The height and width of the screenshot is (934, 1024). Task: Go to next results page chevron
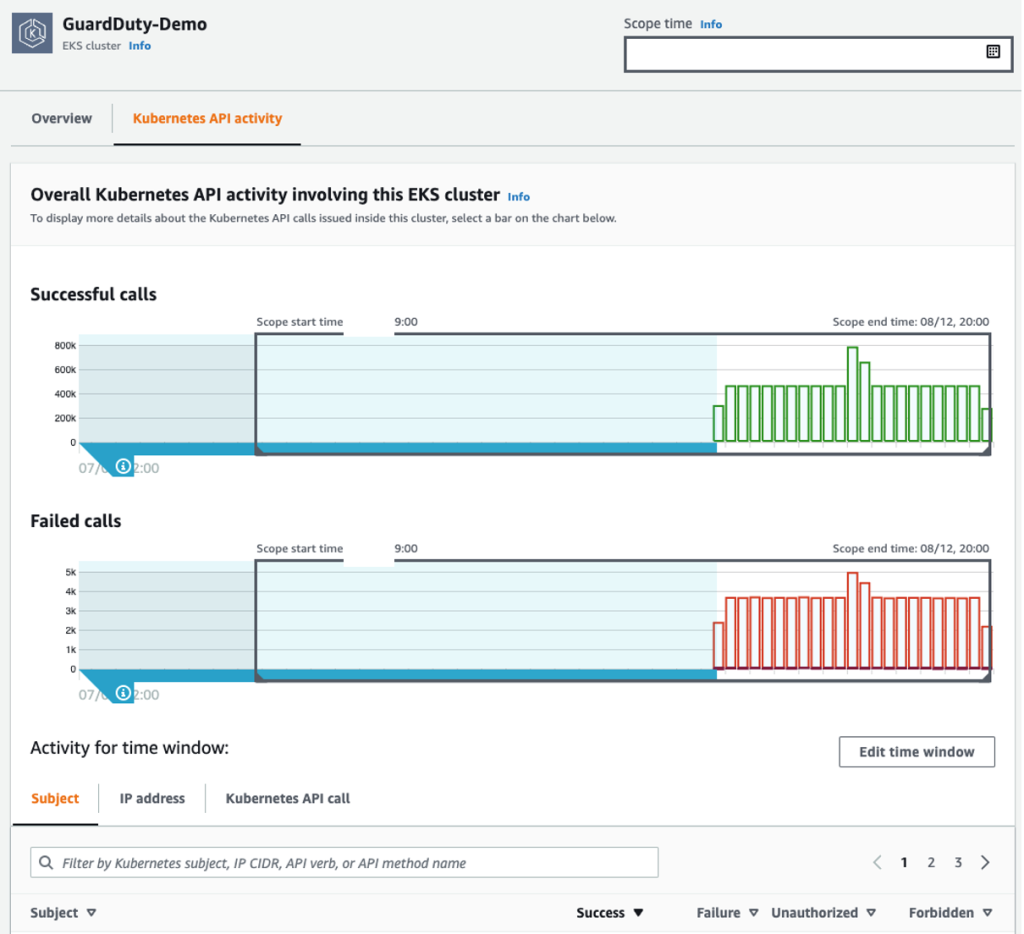tap(985, 862)
